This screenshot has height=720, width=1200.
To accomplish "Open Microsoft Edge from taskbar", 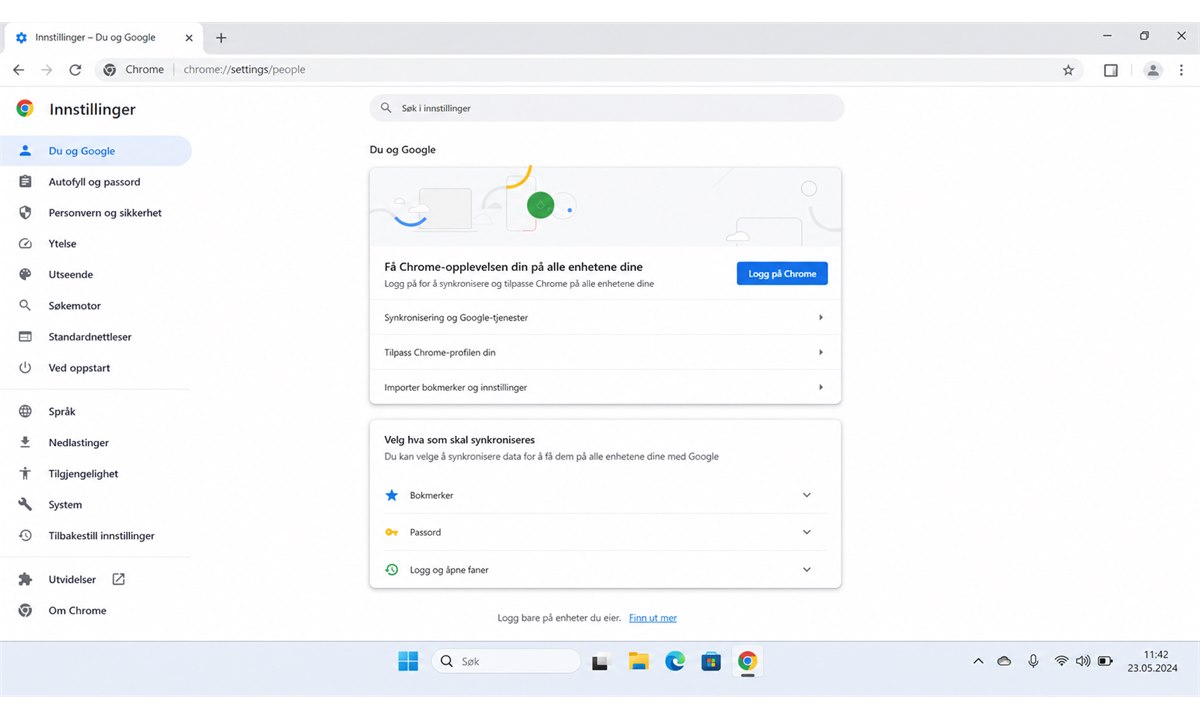I will [x=675, y=661].
